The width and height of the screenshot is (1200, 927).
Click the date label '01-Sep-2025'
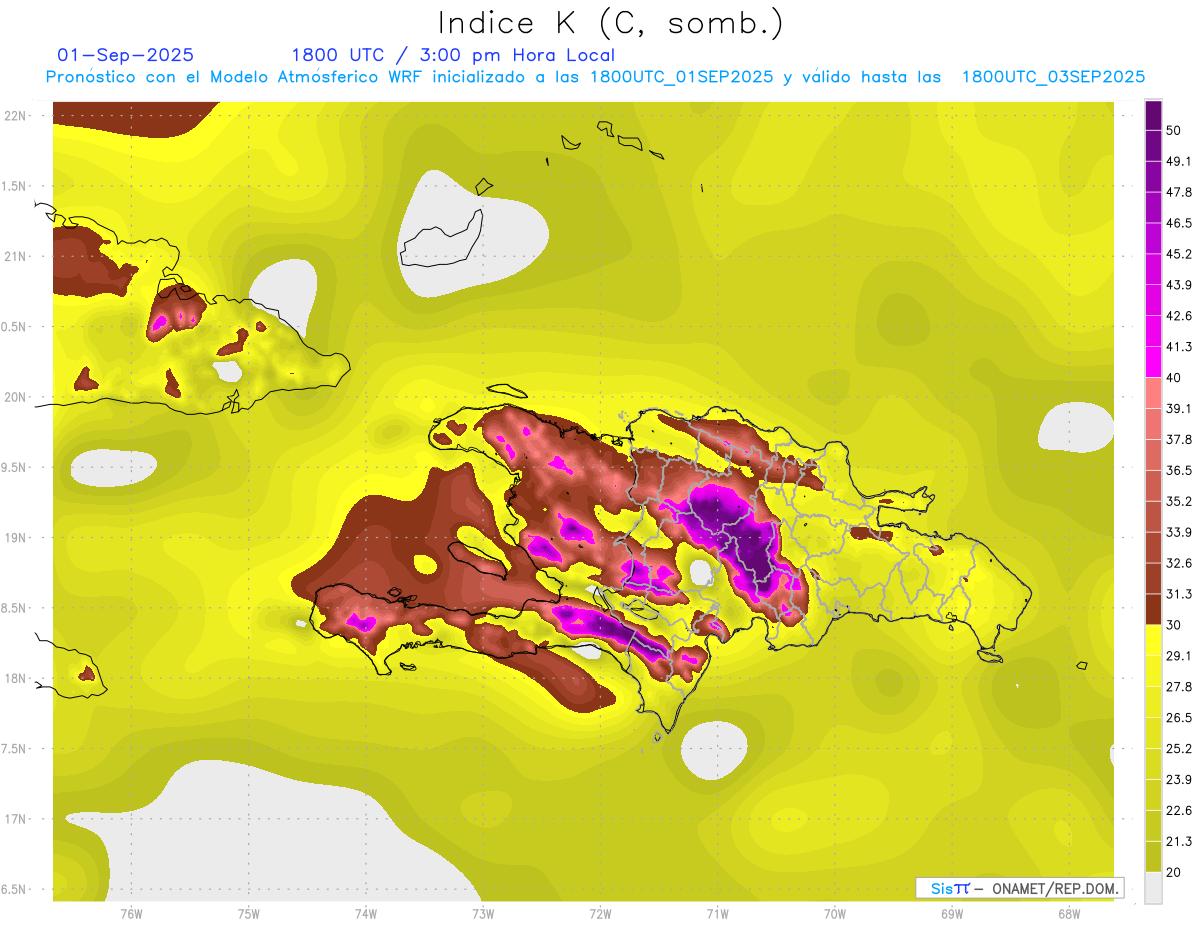(125, 55)
